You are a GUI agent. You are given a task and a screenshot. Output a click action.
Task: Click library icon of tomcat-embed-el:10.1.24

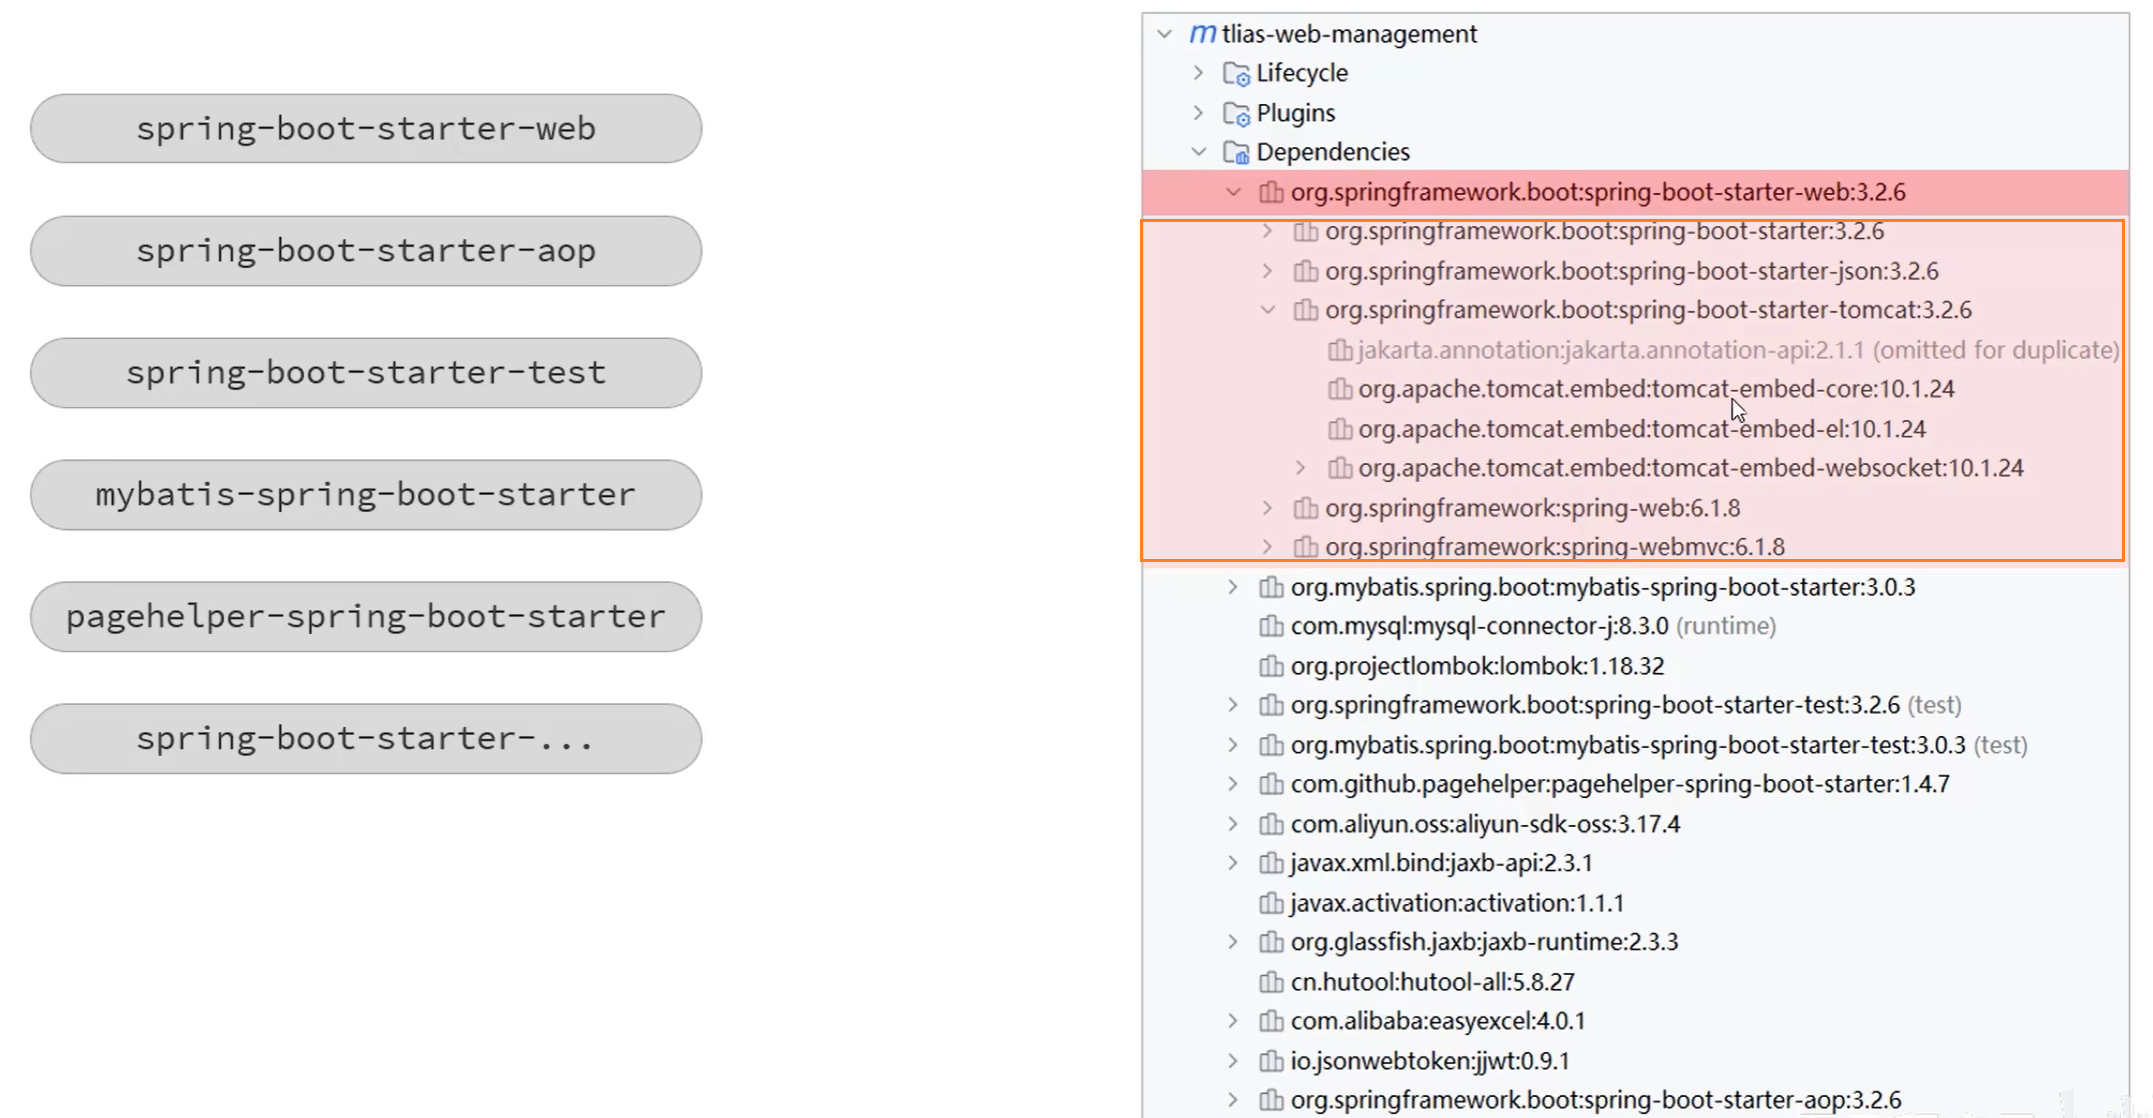1340,429
